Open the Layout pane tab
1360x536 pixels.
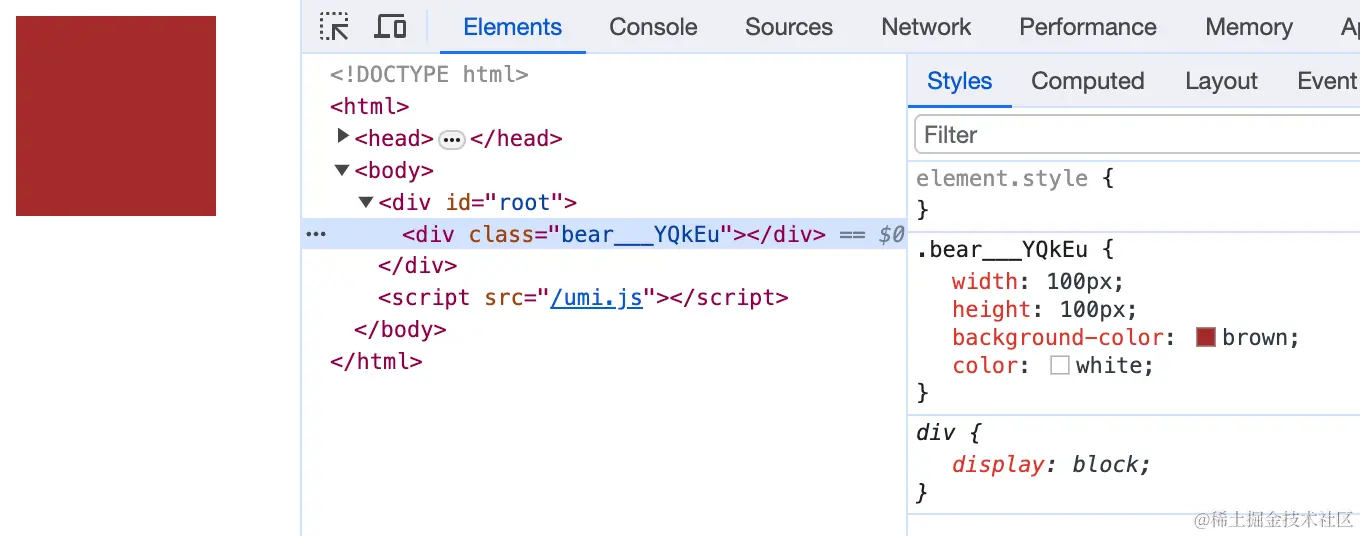(1221, 81)
